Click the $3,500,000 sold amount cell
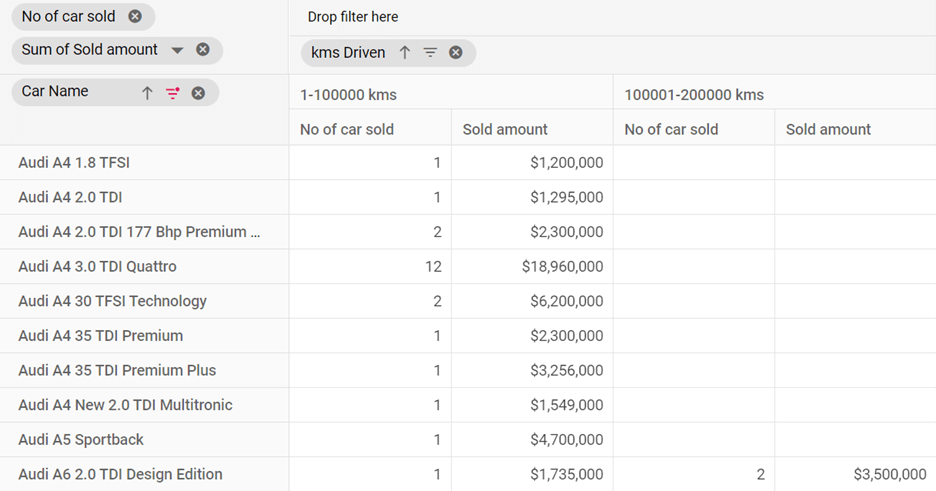936x491 pixels. 855,474
